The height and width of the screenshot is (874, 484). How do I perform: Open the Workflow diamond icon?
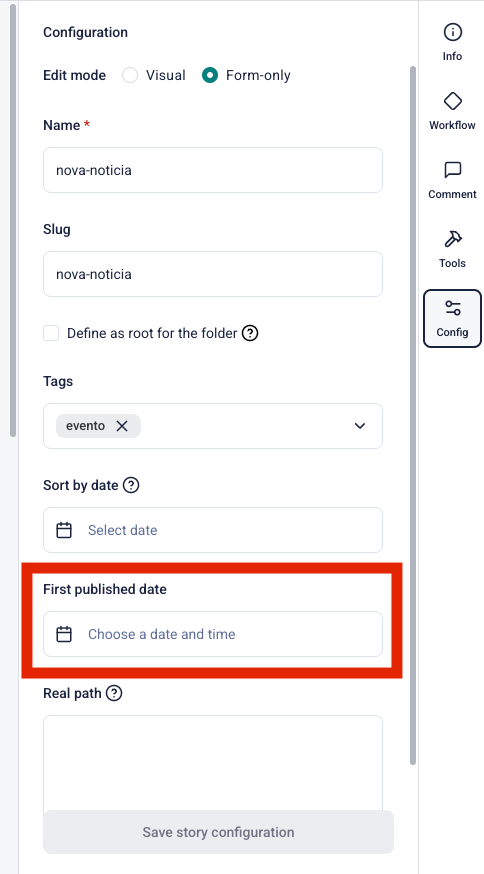[452, 101]
